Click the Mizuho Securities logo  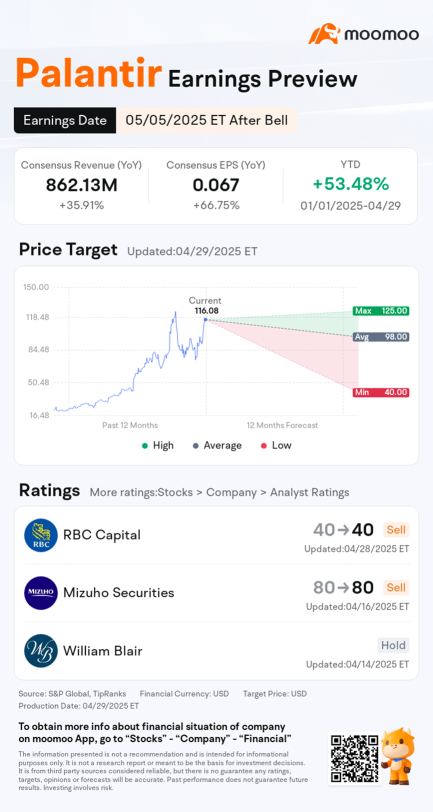[41, 592]
